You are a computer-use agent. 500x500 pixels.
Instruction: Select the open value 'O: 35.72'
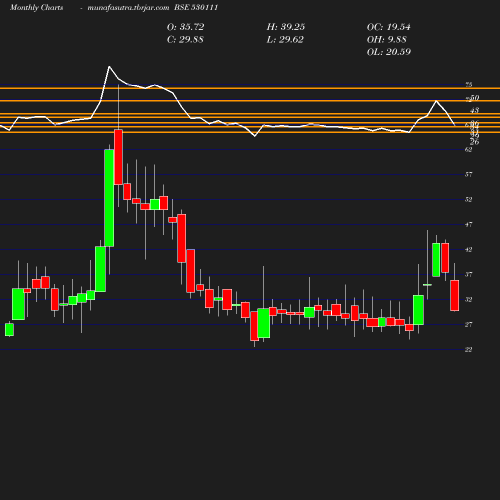pos(185,27)
